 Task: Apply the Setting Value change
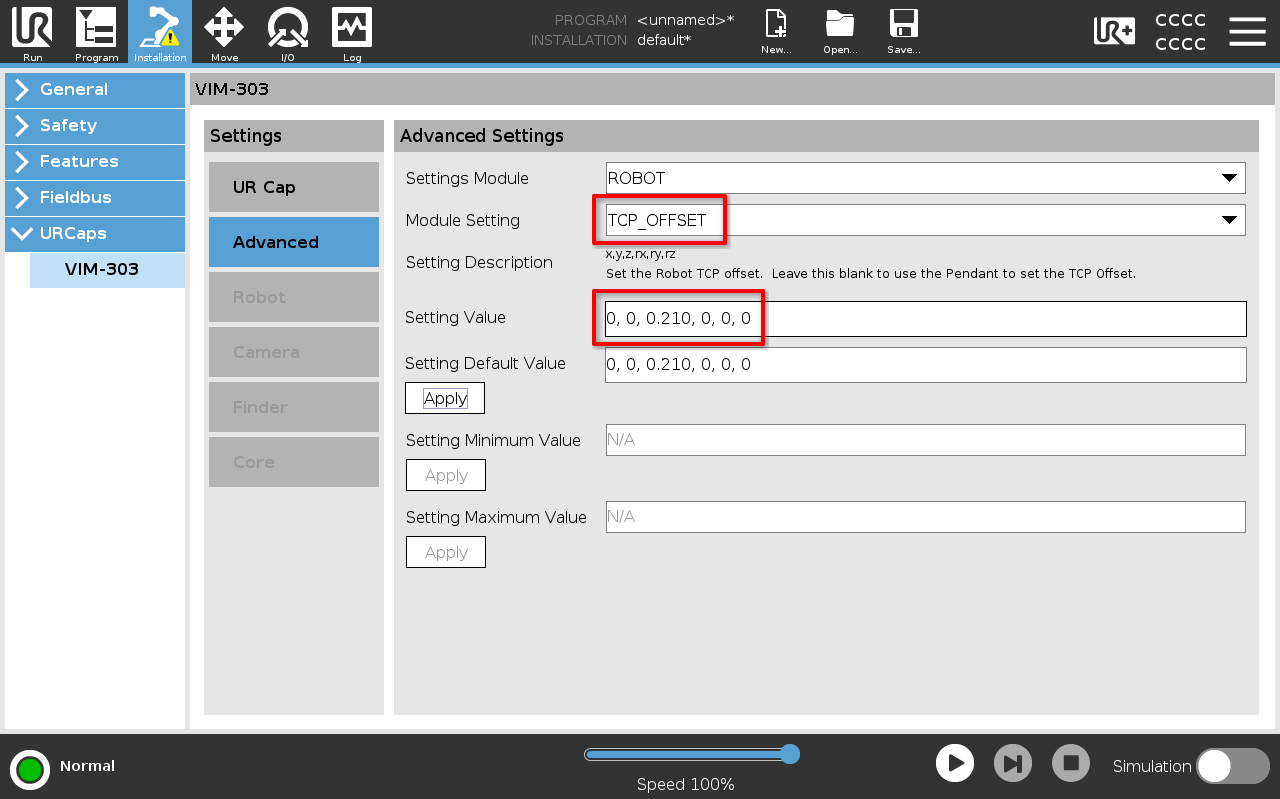[445, 398]
